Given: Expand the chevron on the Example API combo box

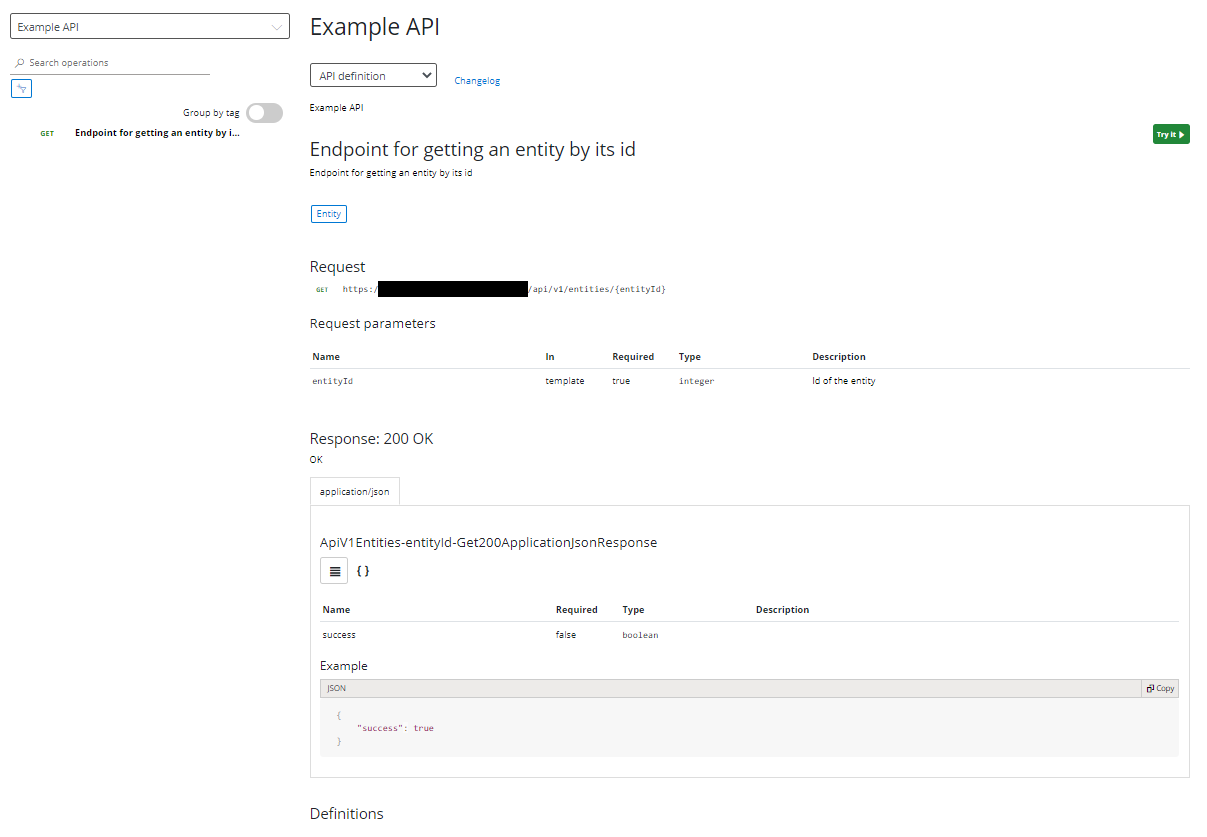Looking at the screenshot, I should pyautogui.click(x=277, y=25).
